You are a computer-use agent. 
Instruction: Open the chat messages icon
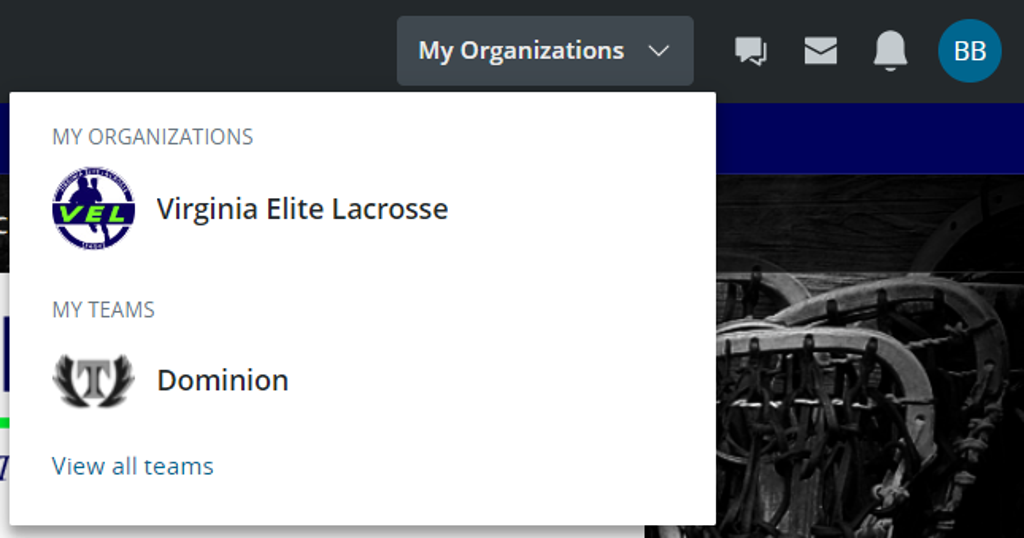click(750, 51)
